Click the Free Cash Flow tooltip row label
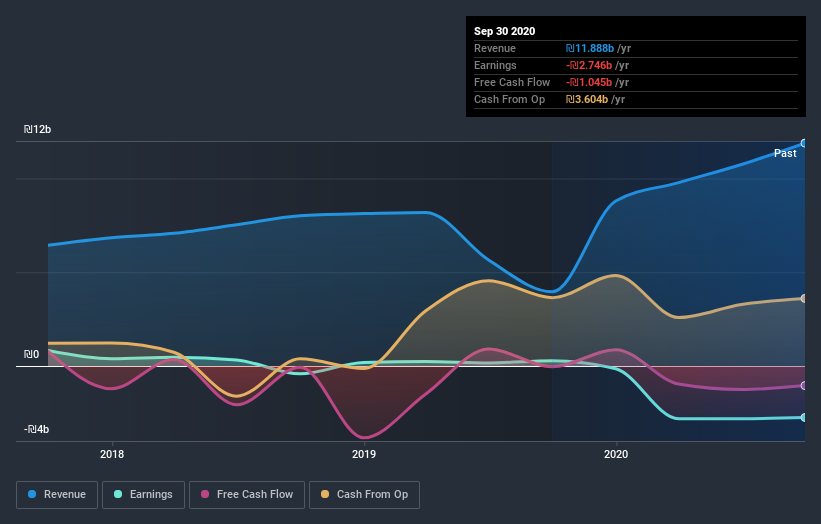The width and height of the screenshot is (821, 524). (x=512, y=82)
